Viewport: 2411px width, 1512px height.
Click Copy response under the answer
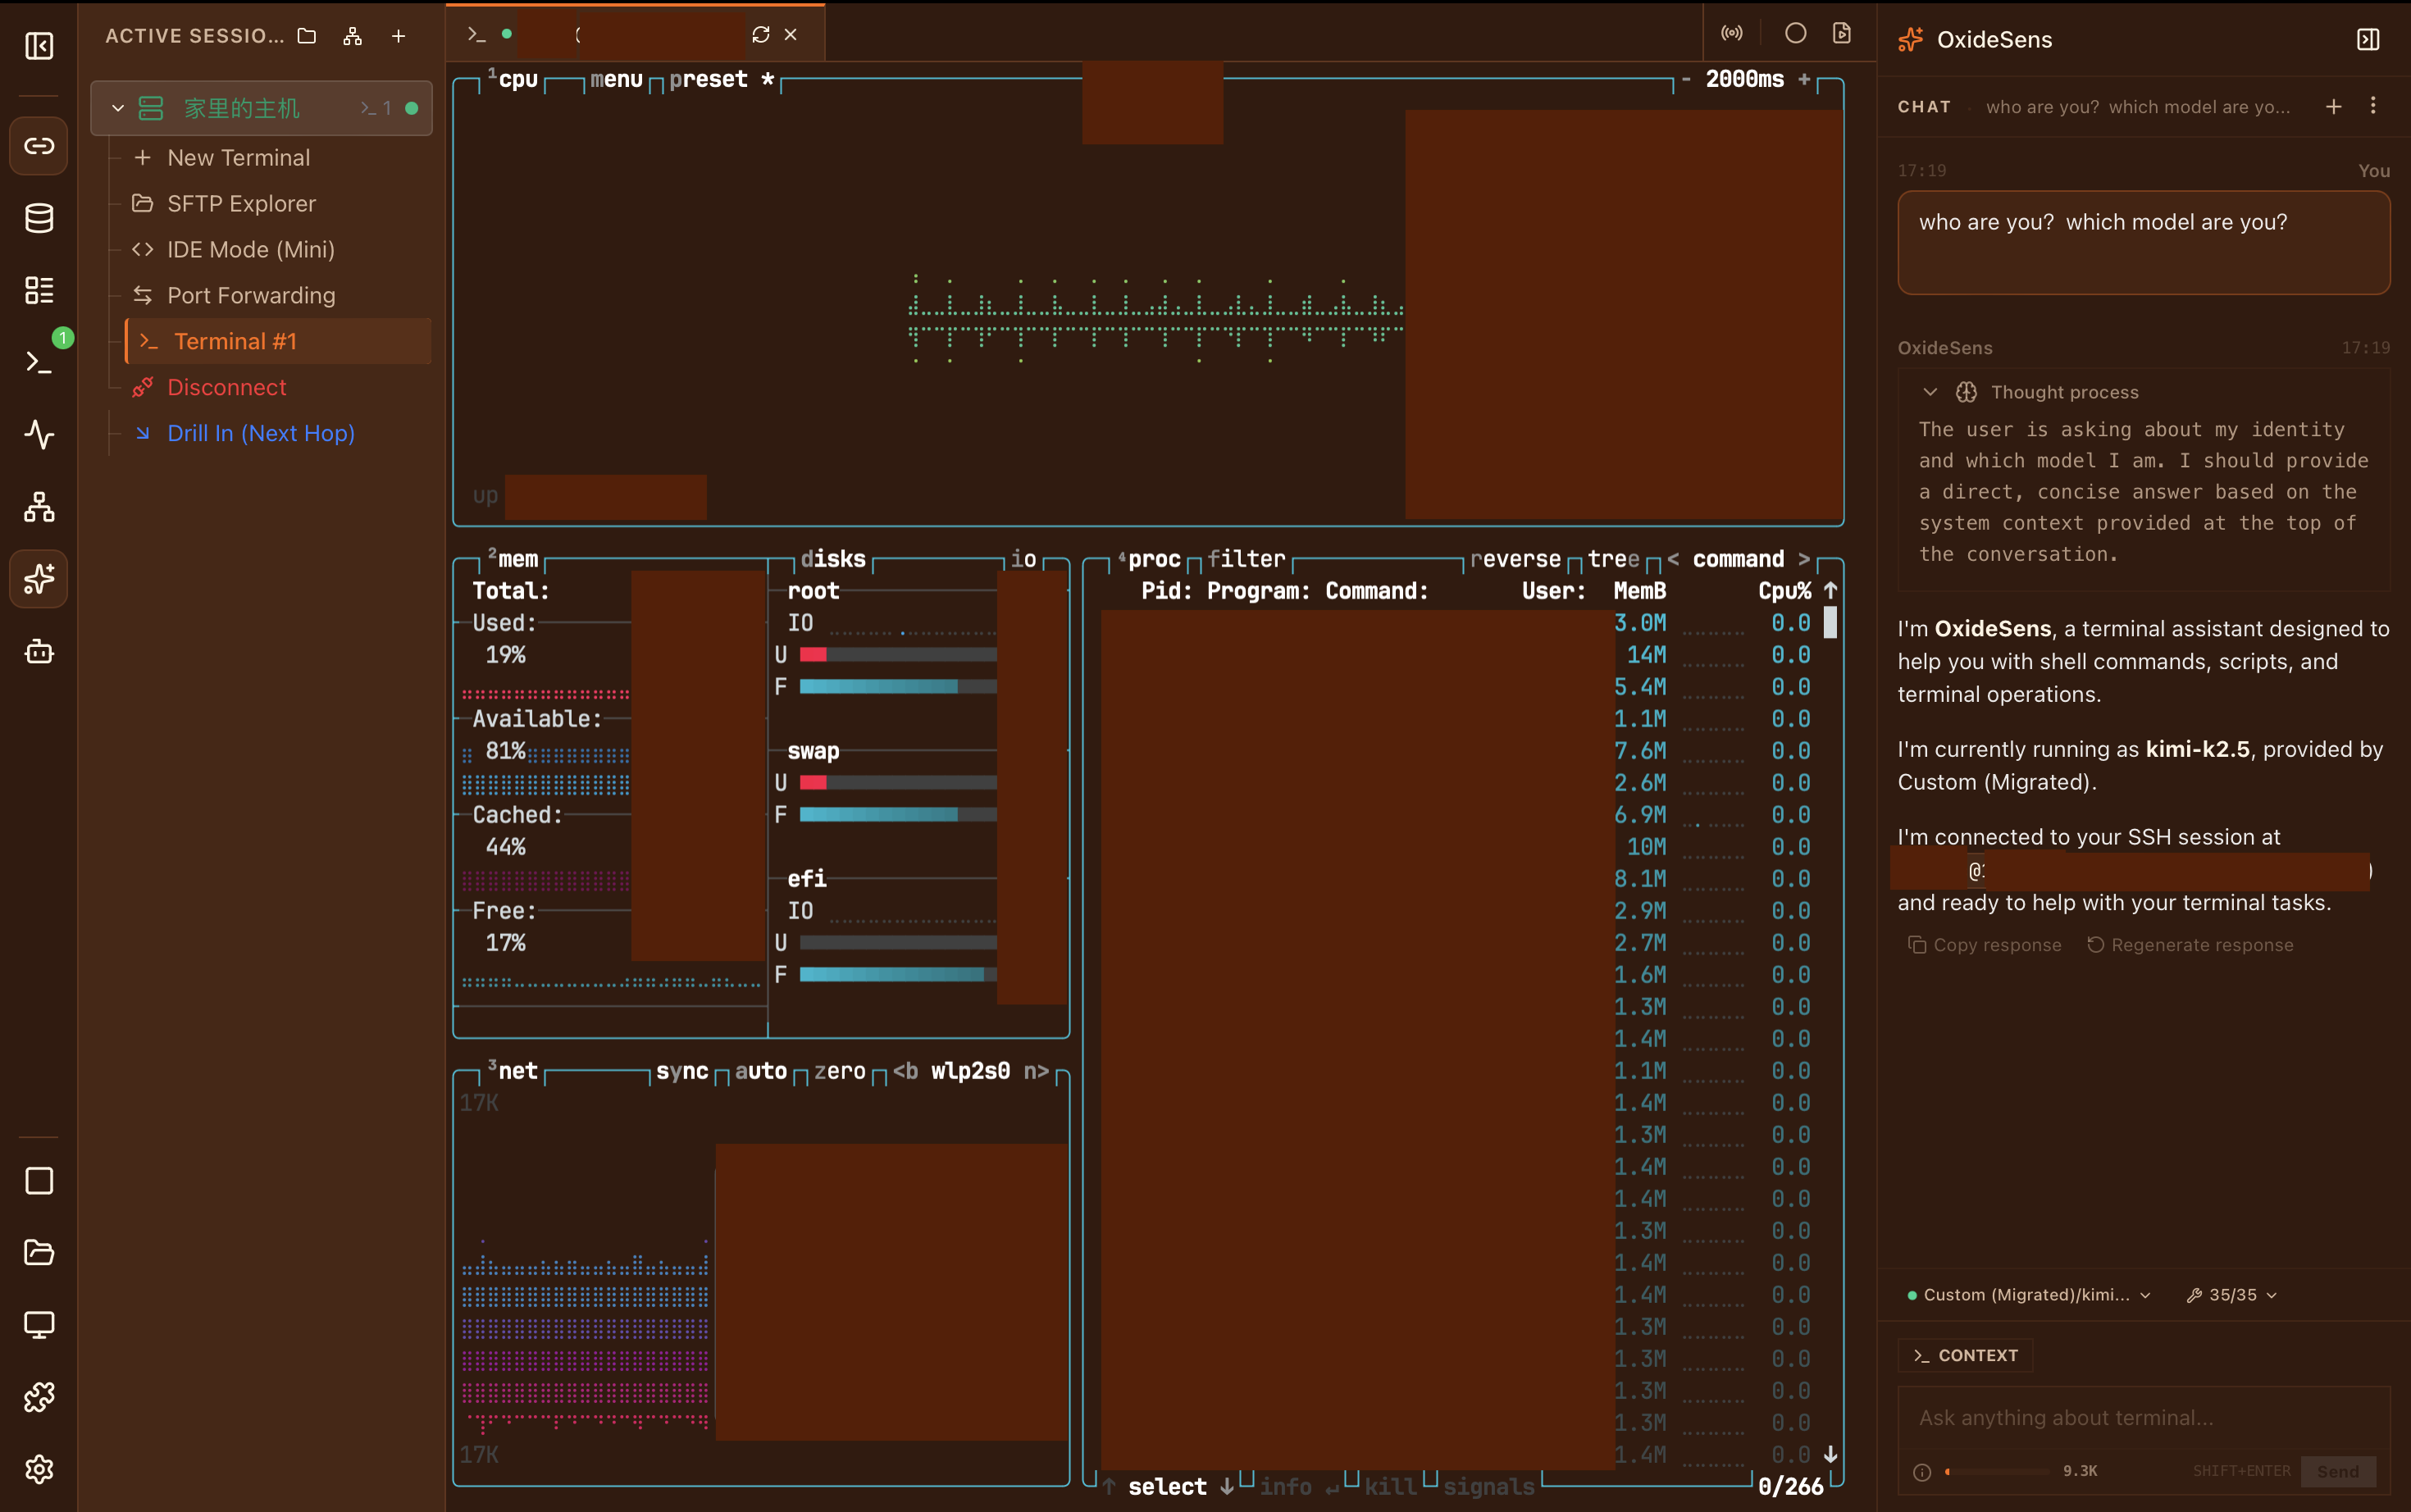(x=1985, y=945)
